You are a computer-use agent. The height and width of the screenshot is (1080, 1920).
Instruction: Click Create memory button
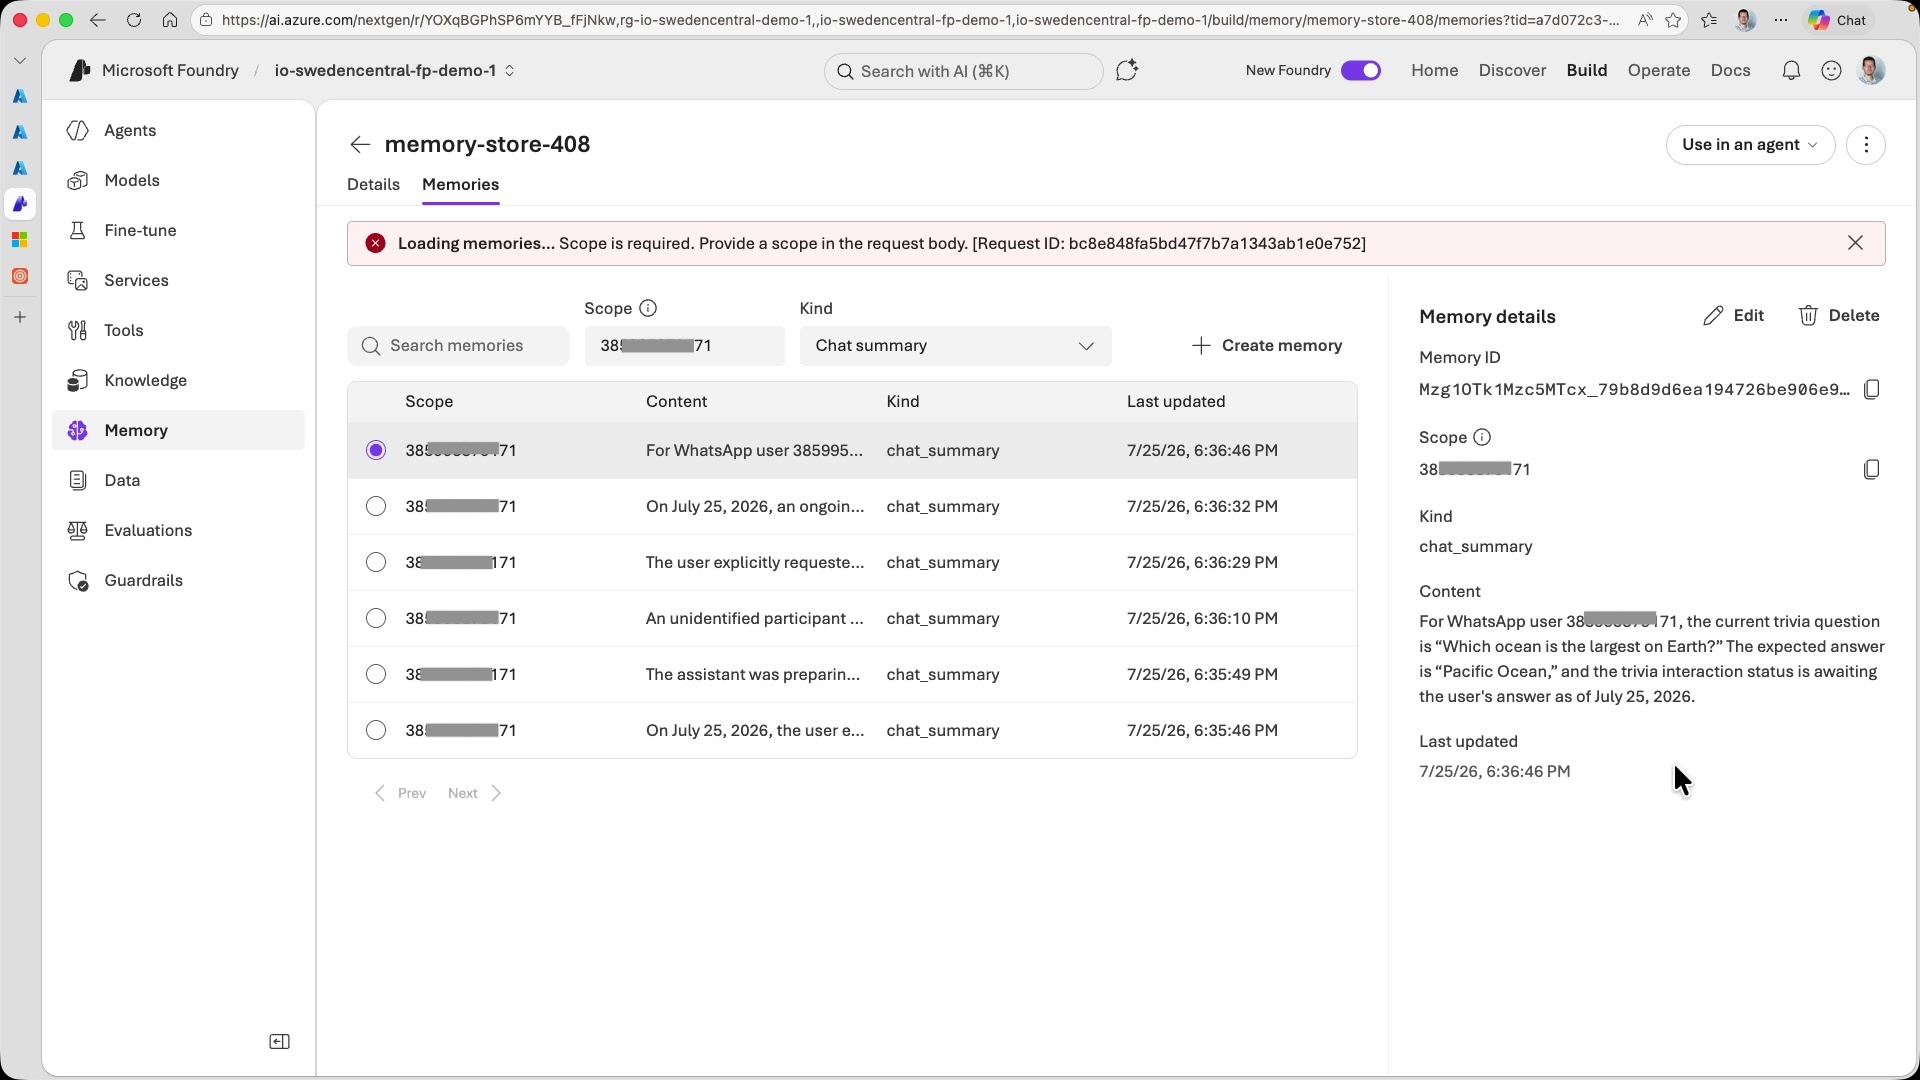pyautogui.click(x=1267, y=346)
